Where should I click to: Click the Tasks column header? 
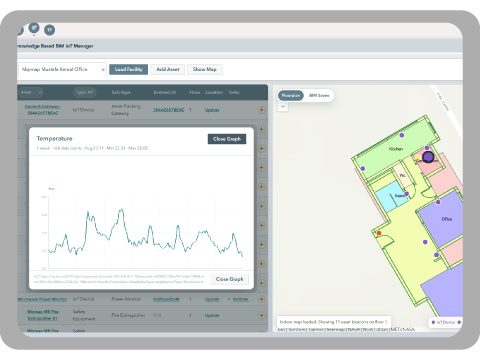point(234,92)
